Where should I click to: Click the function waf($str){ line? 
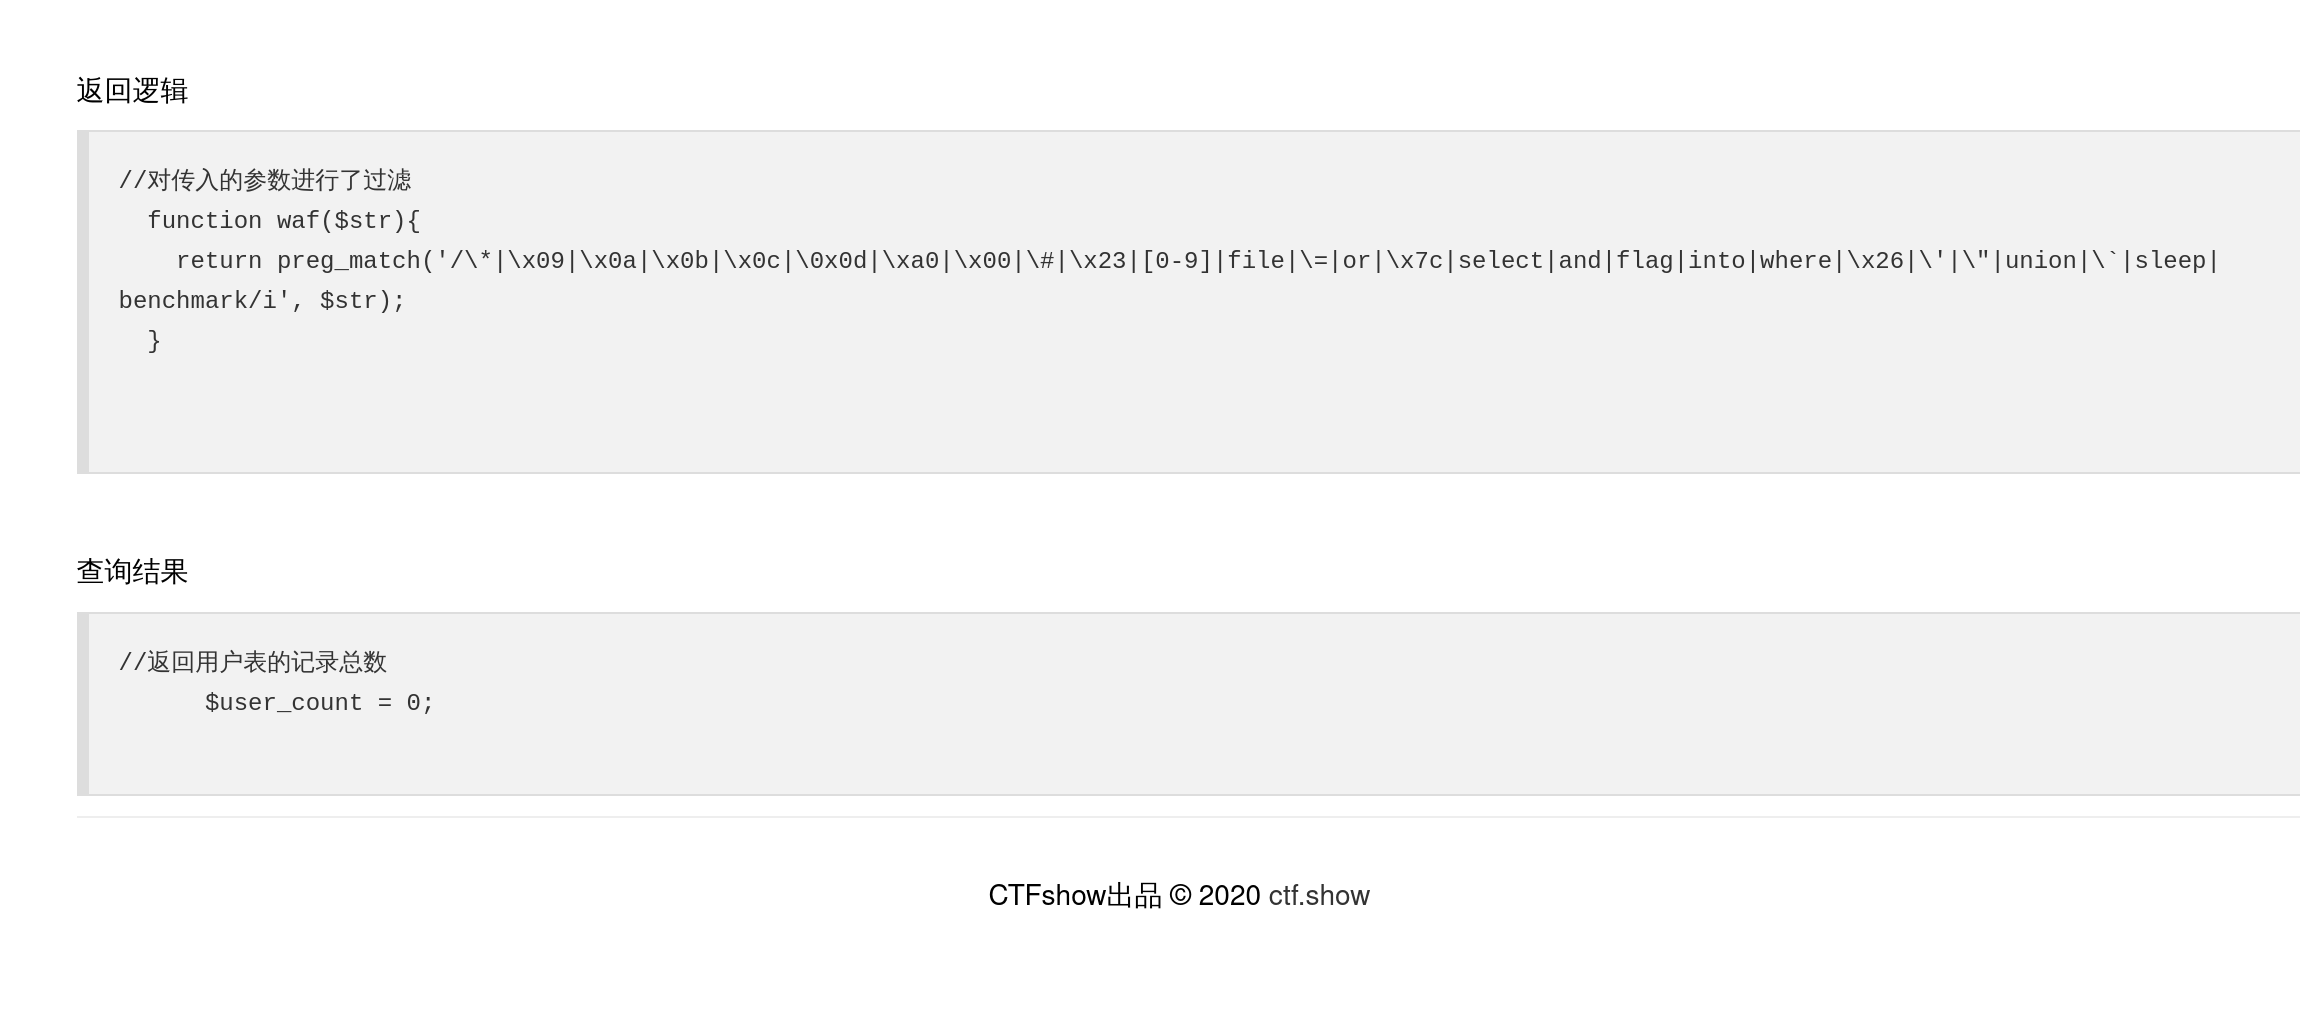tap(284, 221)
